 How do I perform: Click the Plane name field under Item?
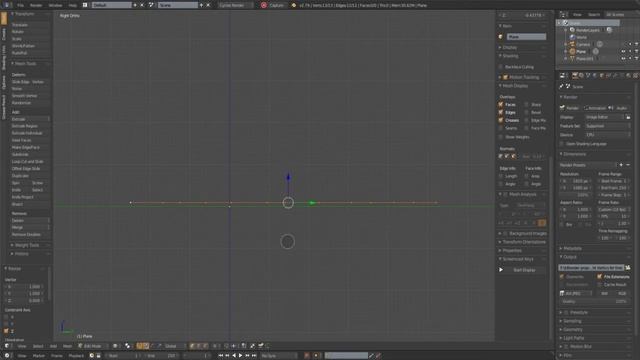coord(526,37)
